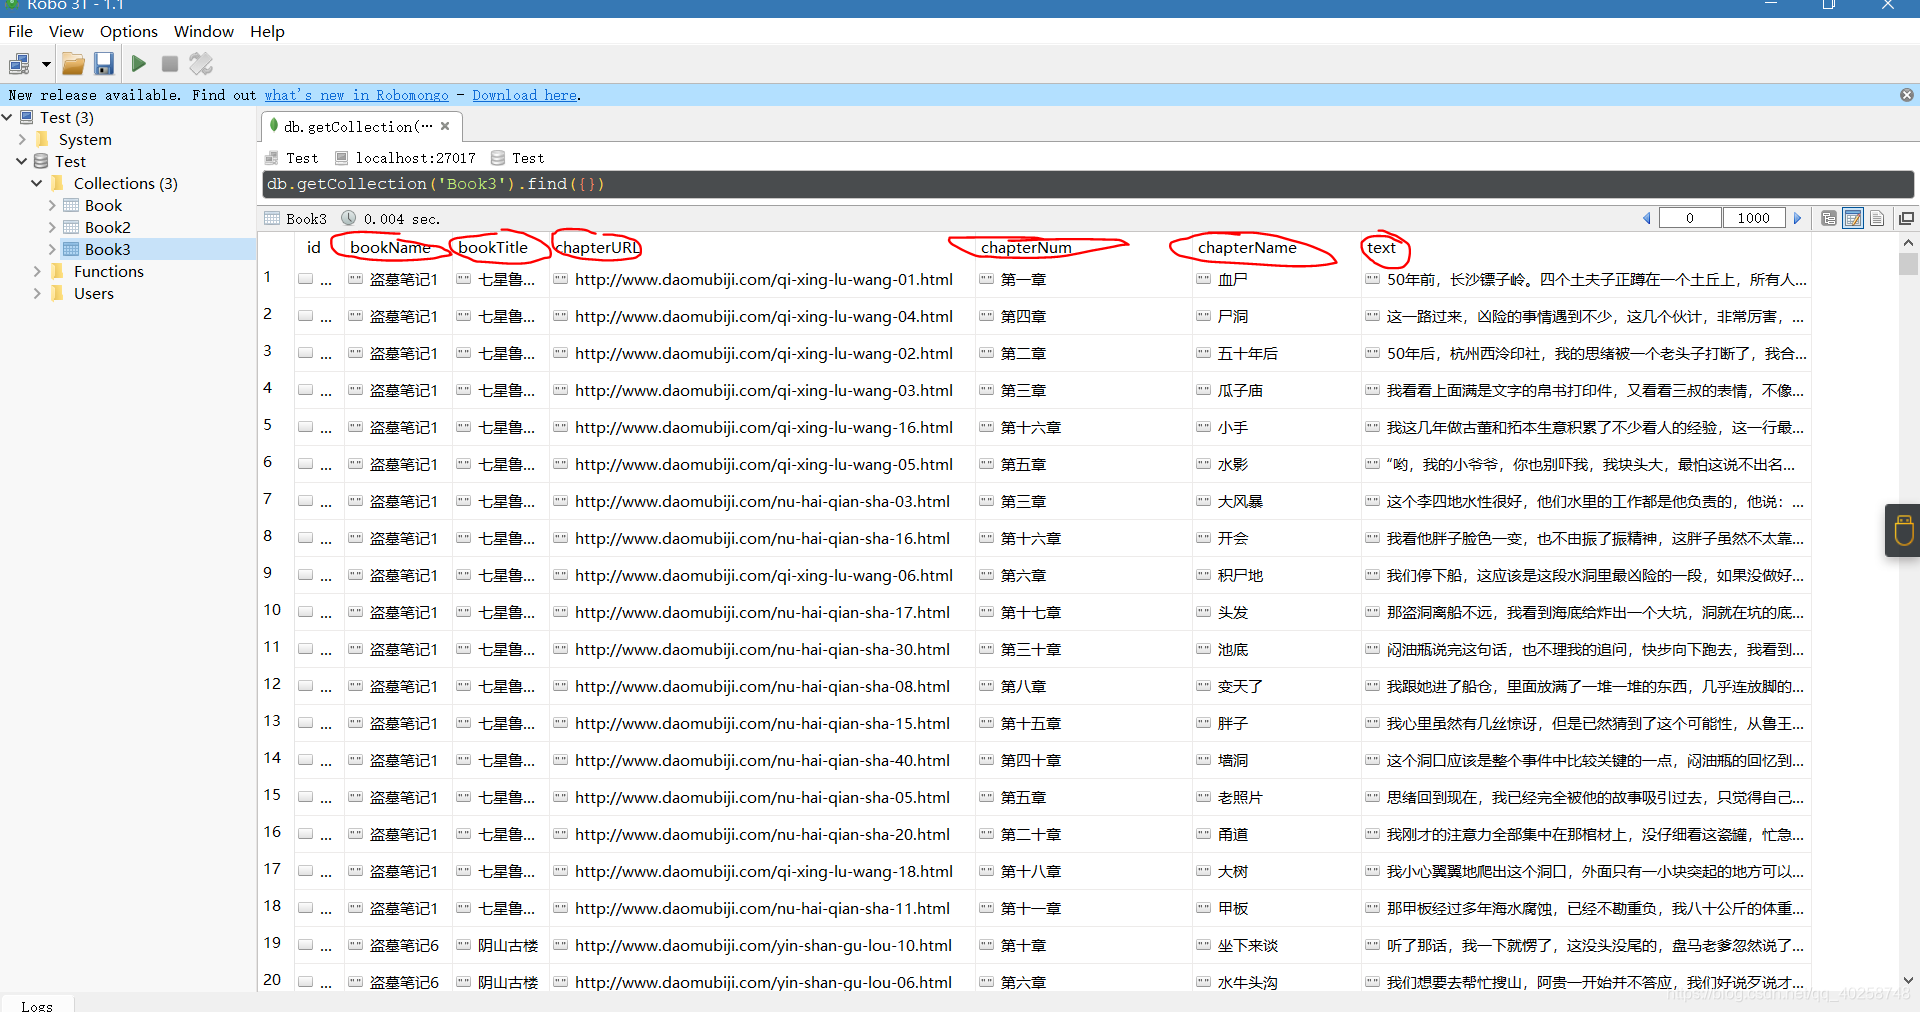
Task: Open the what's new in Robomongo link
Action: [356, 95]
